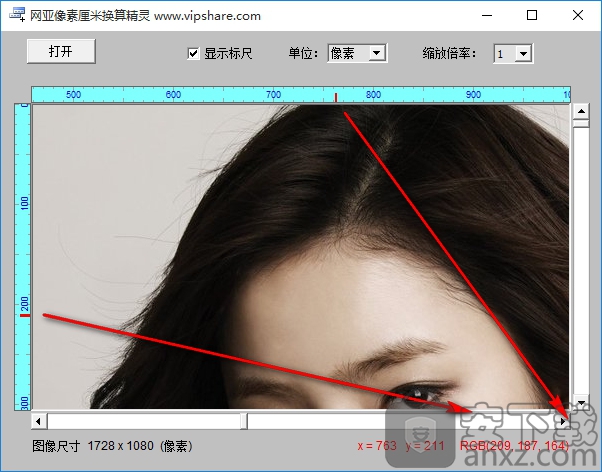Click the 900 mark on top ruler
Image resolution: width=602 pixels, height=472 pixels.
473,94
